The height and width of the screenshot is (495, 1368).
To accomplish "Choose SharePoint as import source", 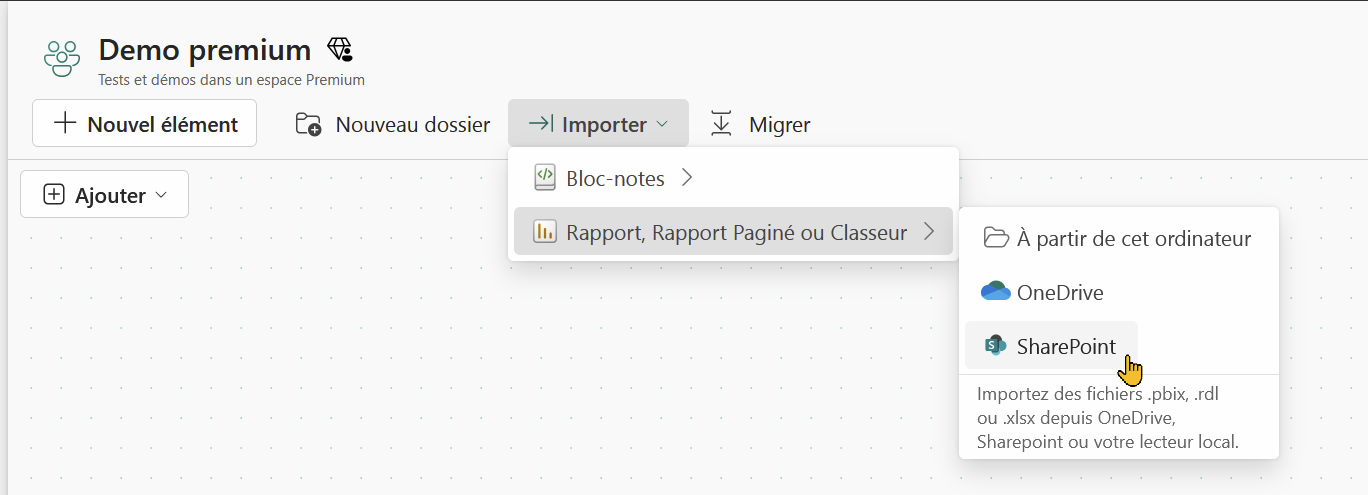I will point(1051,346).
